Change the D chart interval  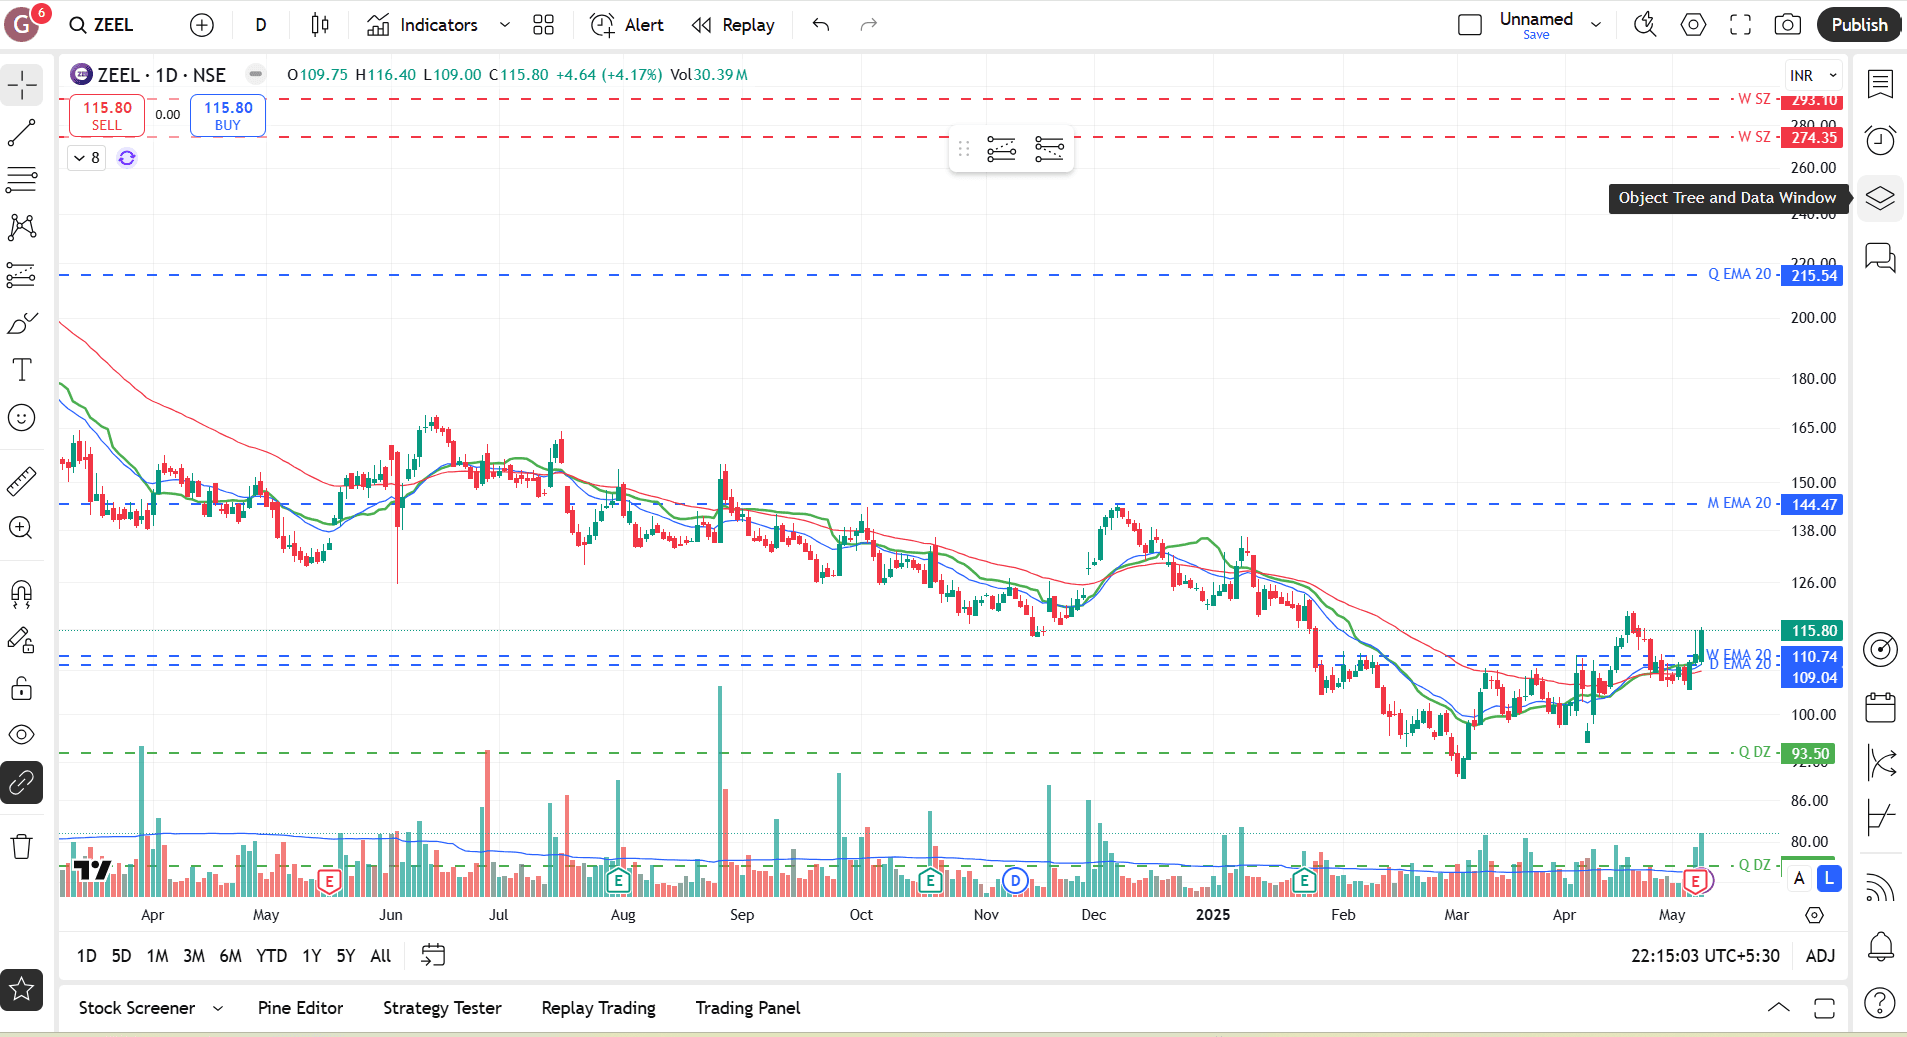[261, 25]
